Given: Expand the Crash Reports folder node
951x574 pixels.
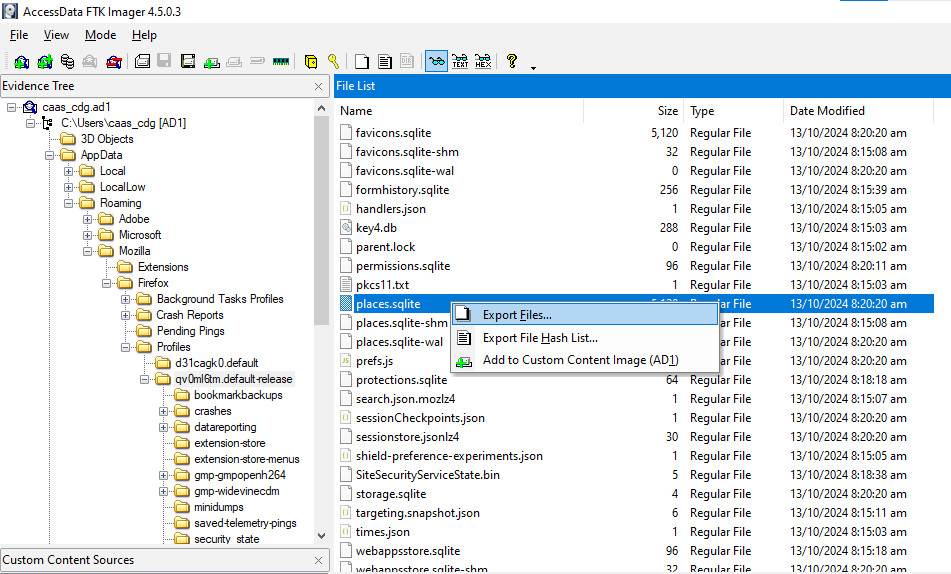Looking at the screenshot, I should pos(126,316).
